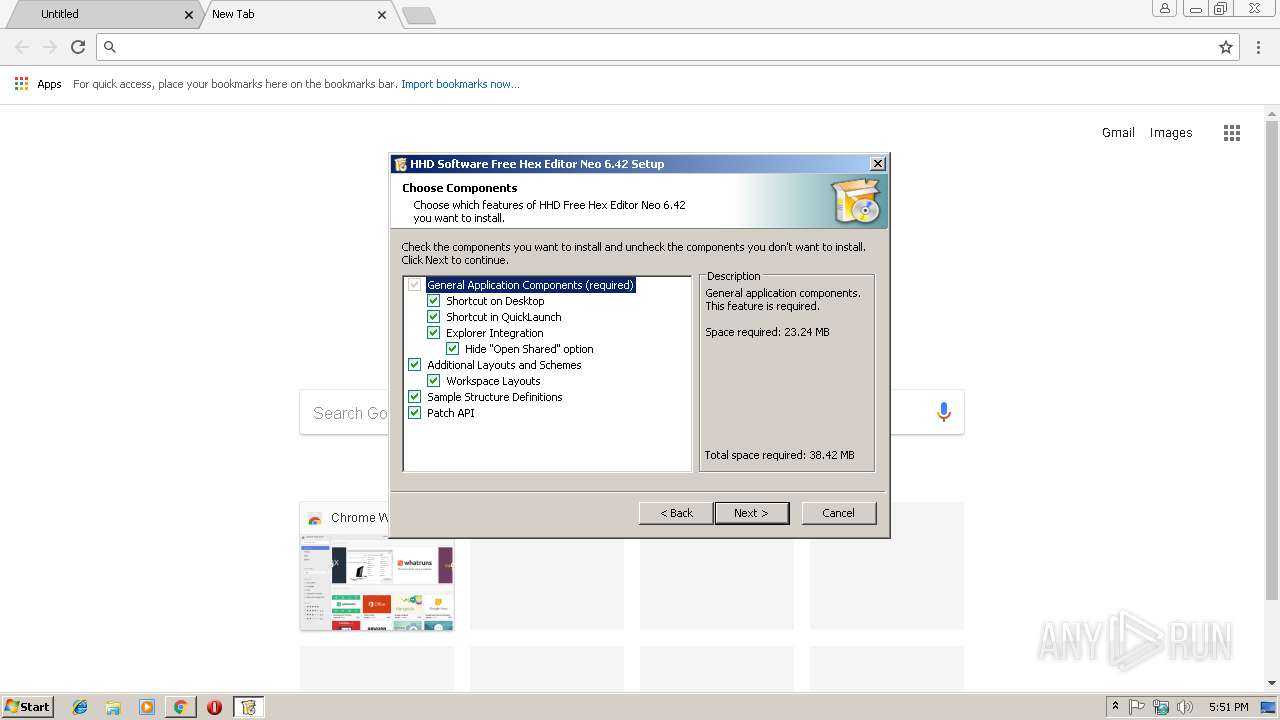This screenshot has width=1280, height=720.
Task: Click the page scrollbar down arrow
Action: coord(1272,683)
